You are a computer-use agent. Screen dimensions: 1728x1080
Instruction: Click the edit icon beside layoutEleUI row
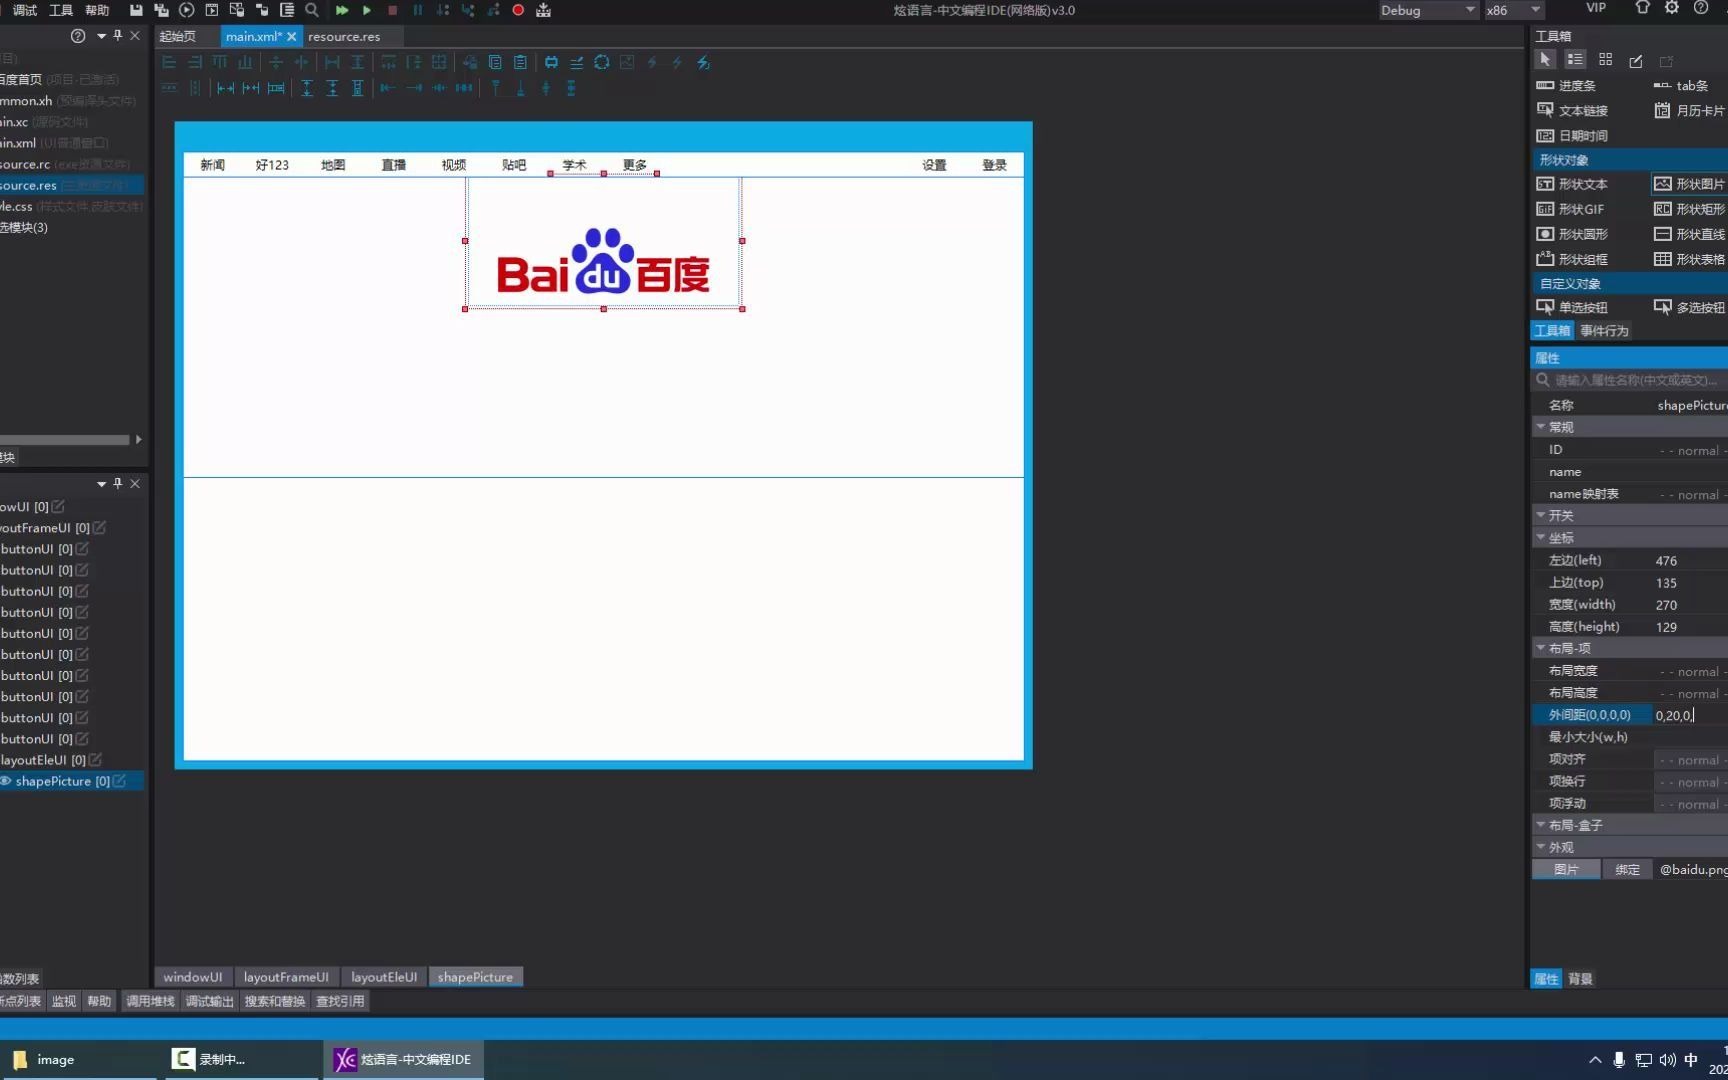pyautogui.click(x=95, y=760)
